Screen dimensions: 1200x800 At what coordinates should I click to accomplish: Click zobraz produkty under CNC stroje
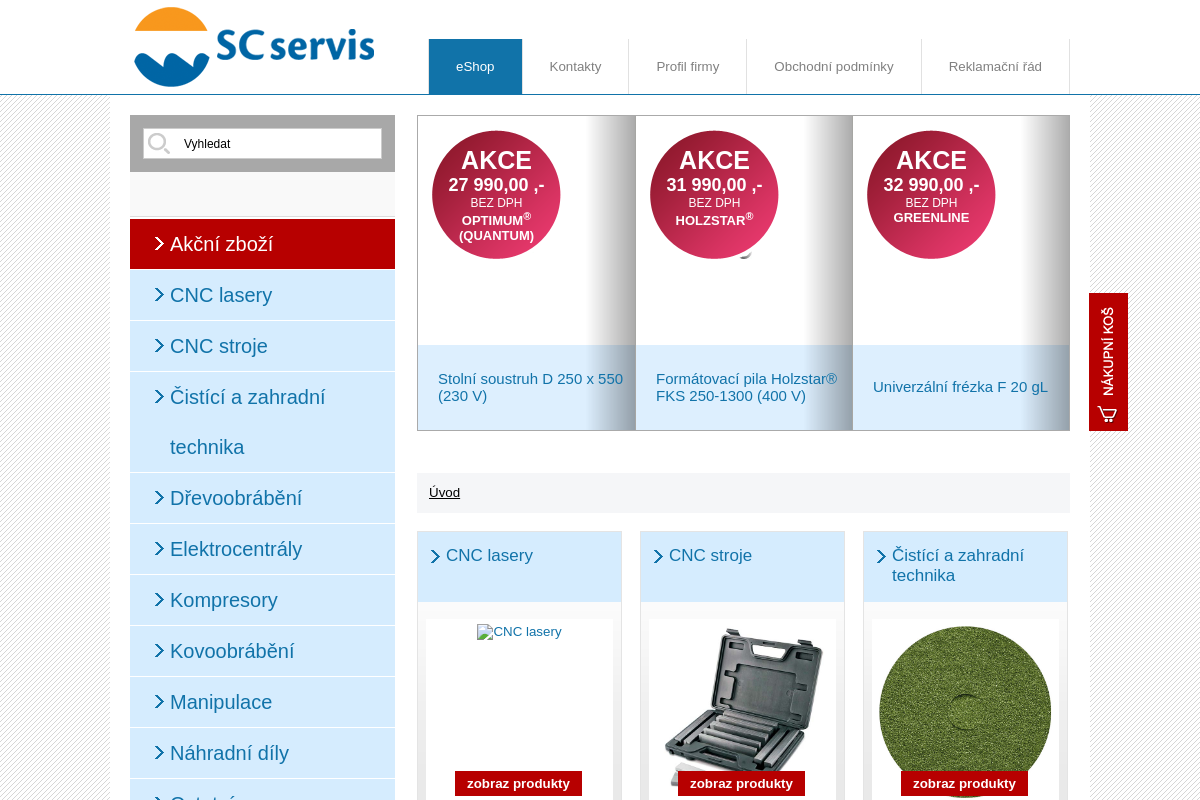741,783
